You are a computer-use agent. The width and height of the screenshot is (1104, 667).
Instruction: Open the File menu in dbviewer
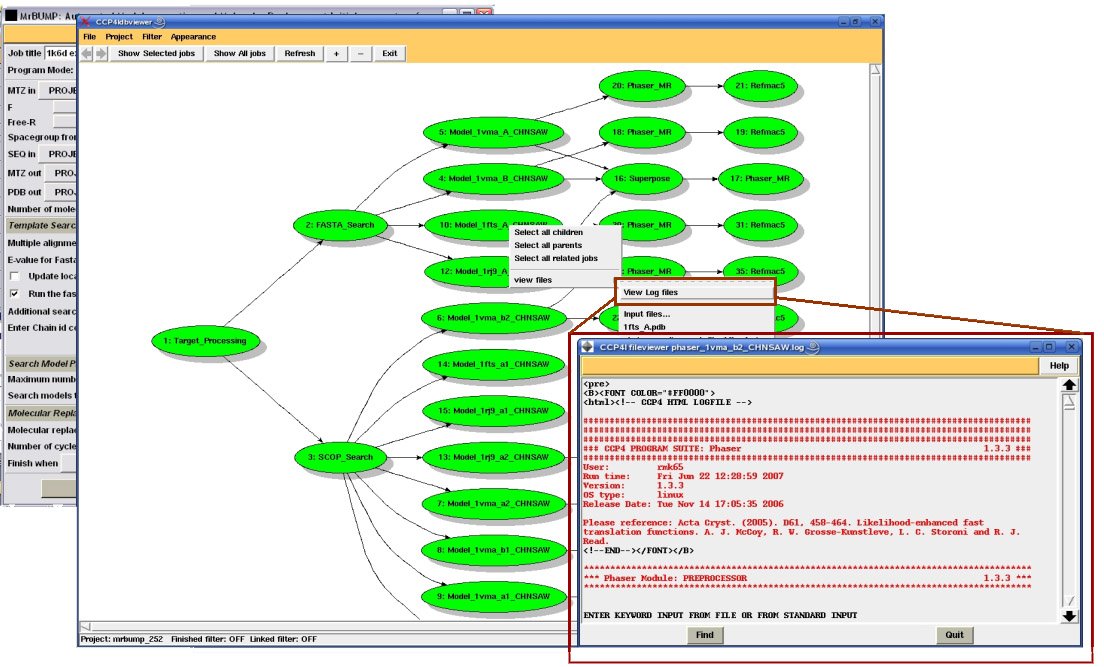click(89, 37)
